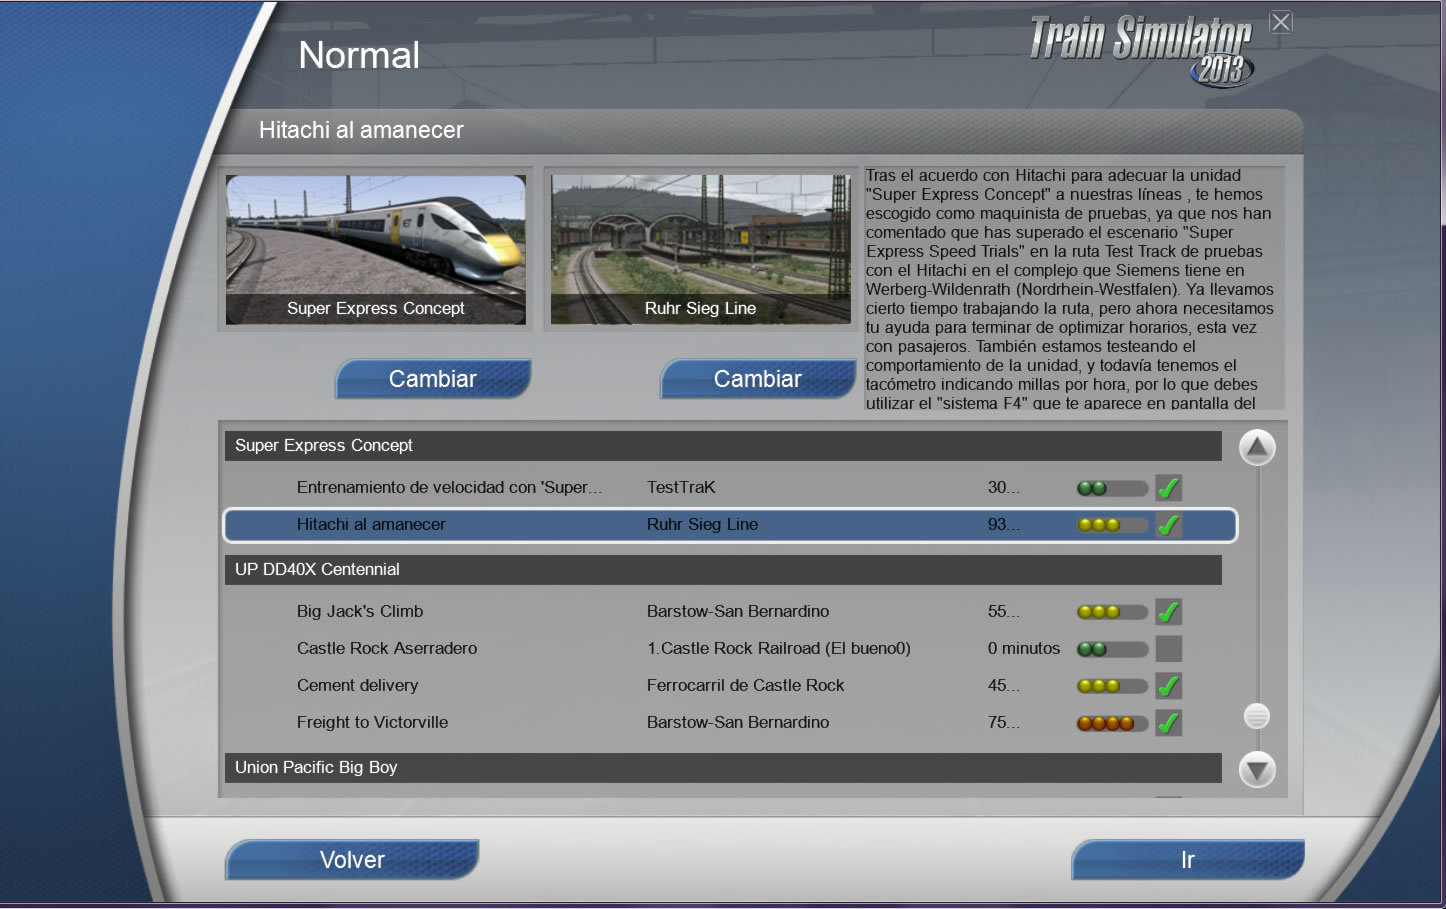Click the Ruhr Sieg Line route thumbnail
This screenshot has width=1446, height=909.
point(700,249)
